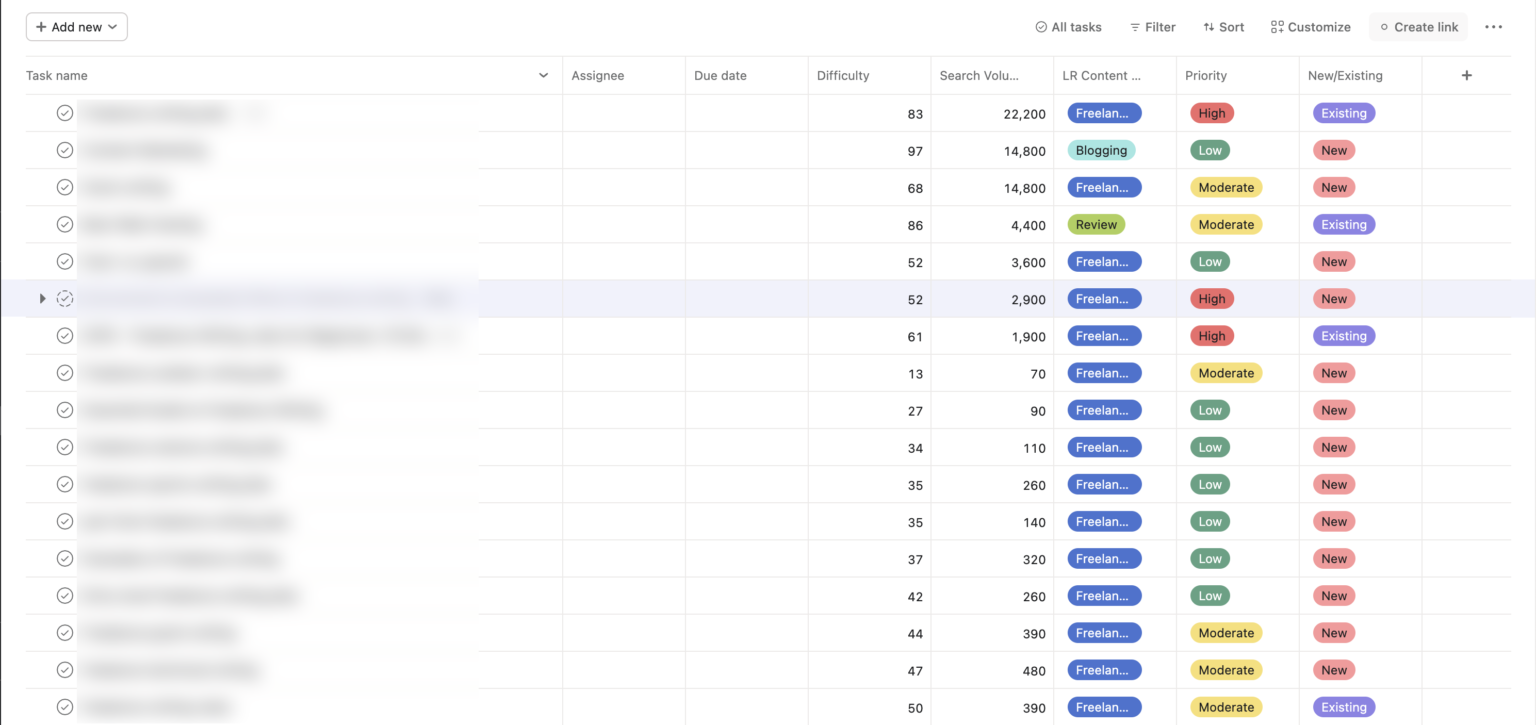Click the first empty Assignee cell

623,112
